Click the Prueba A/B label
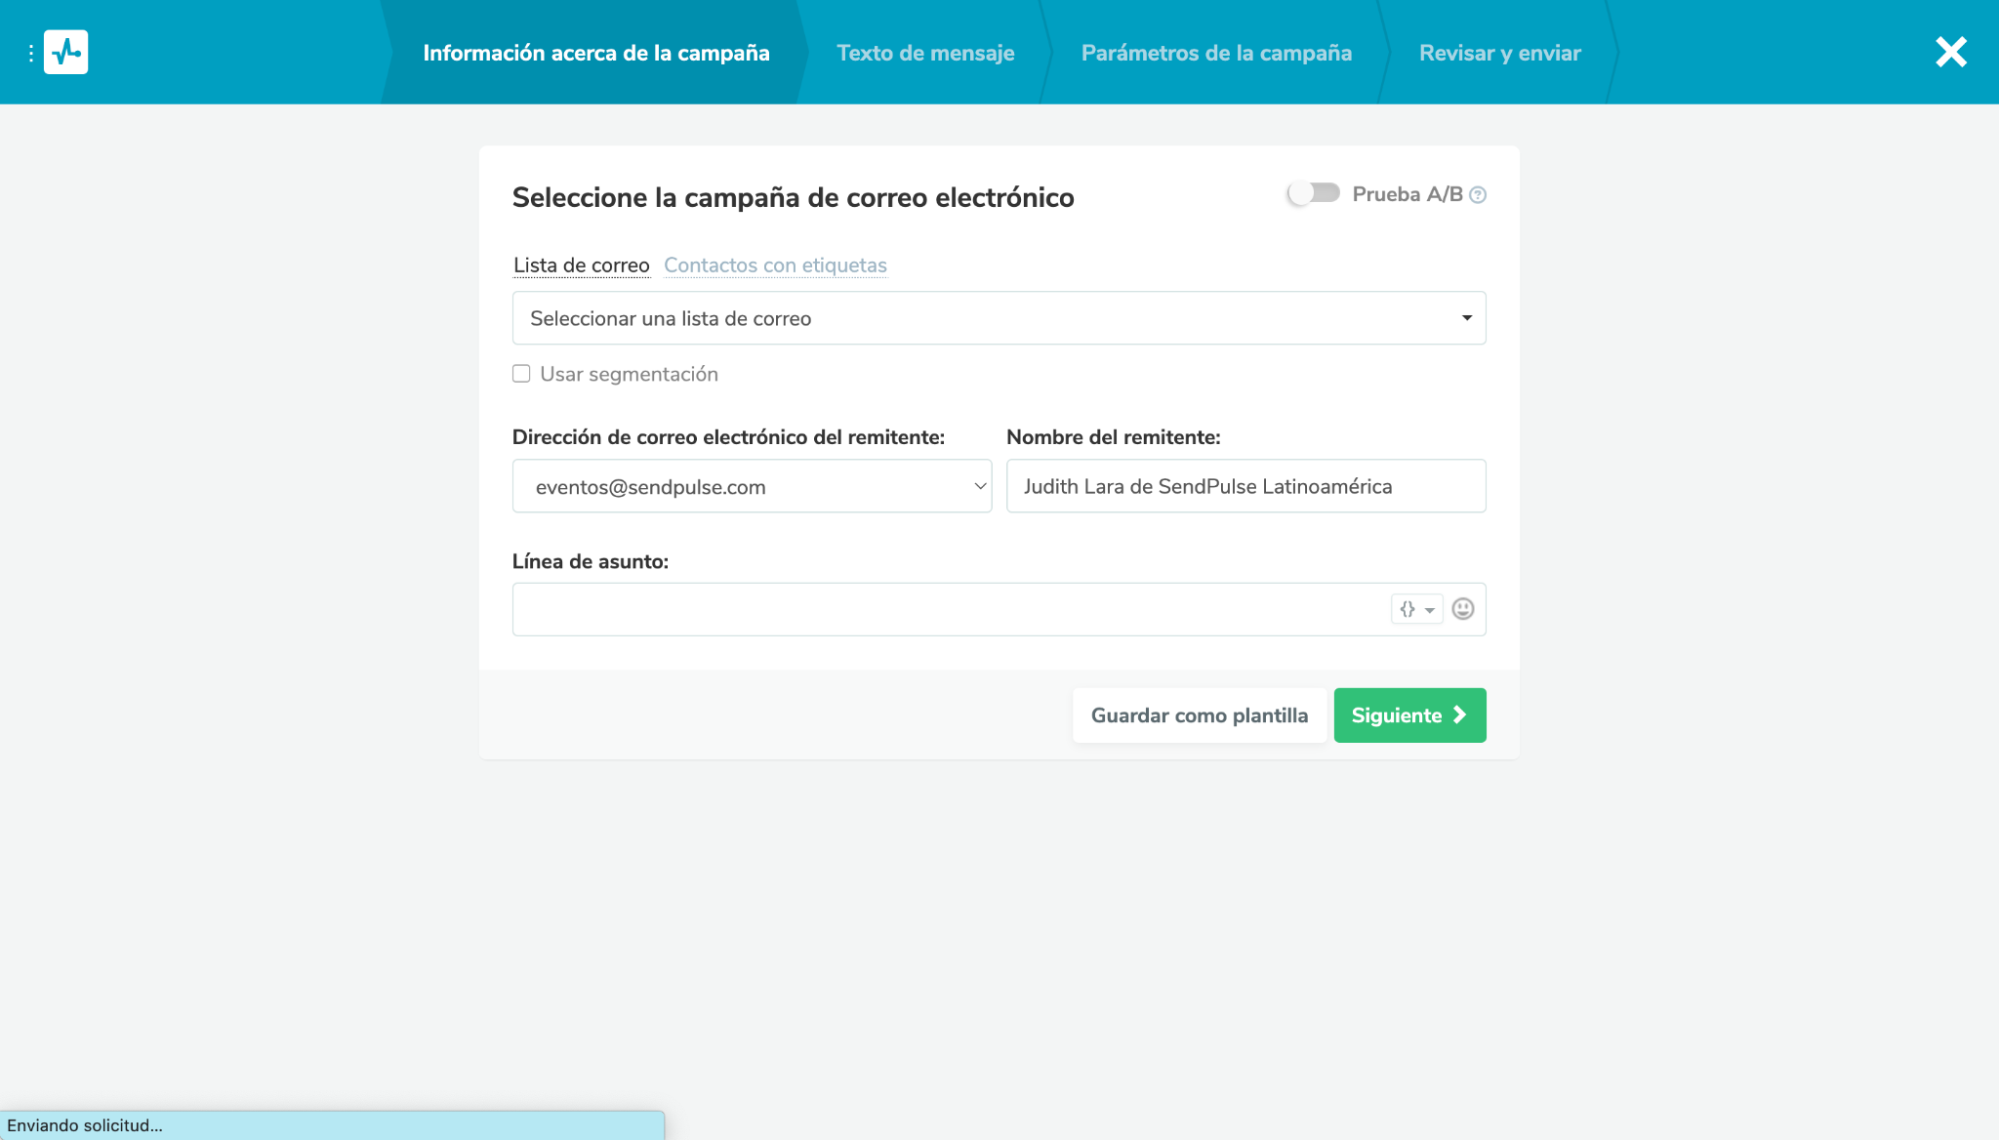This screenshot has height=1141, width=1999. click(x=1407, y=194)
